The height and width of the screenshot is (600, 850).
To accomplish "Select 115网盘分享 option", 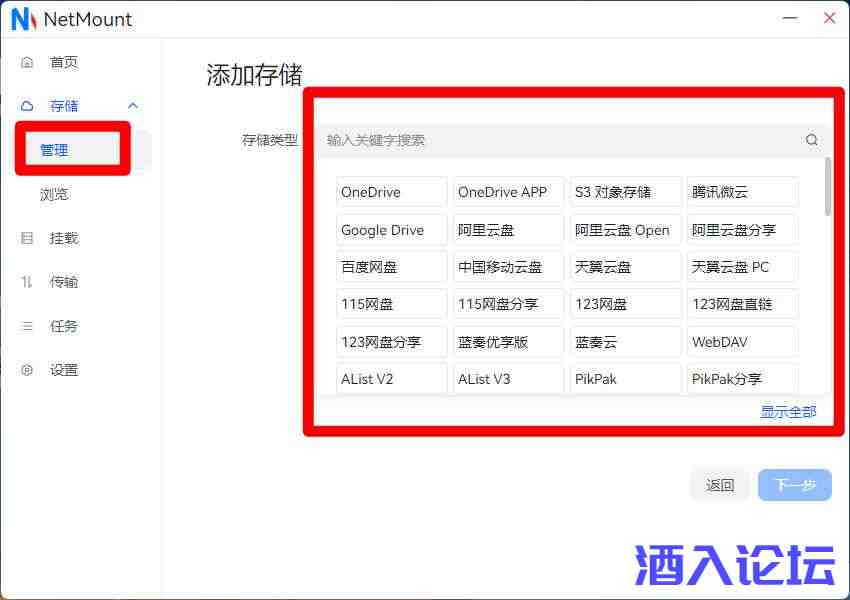I will 508,304.
